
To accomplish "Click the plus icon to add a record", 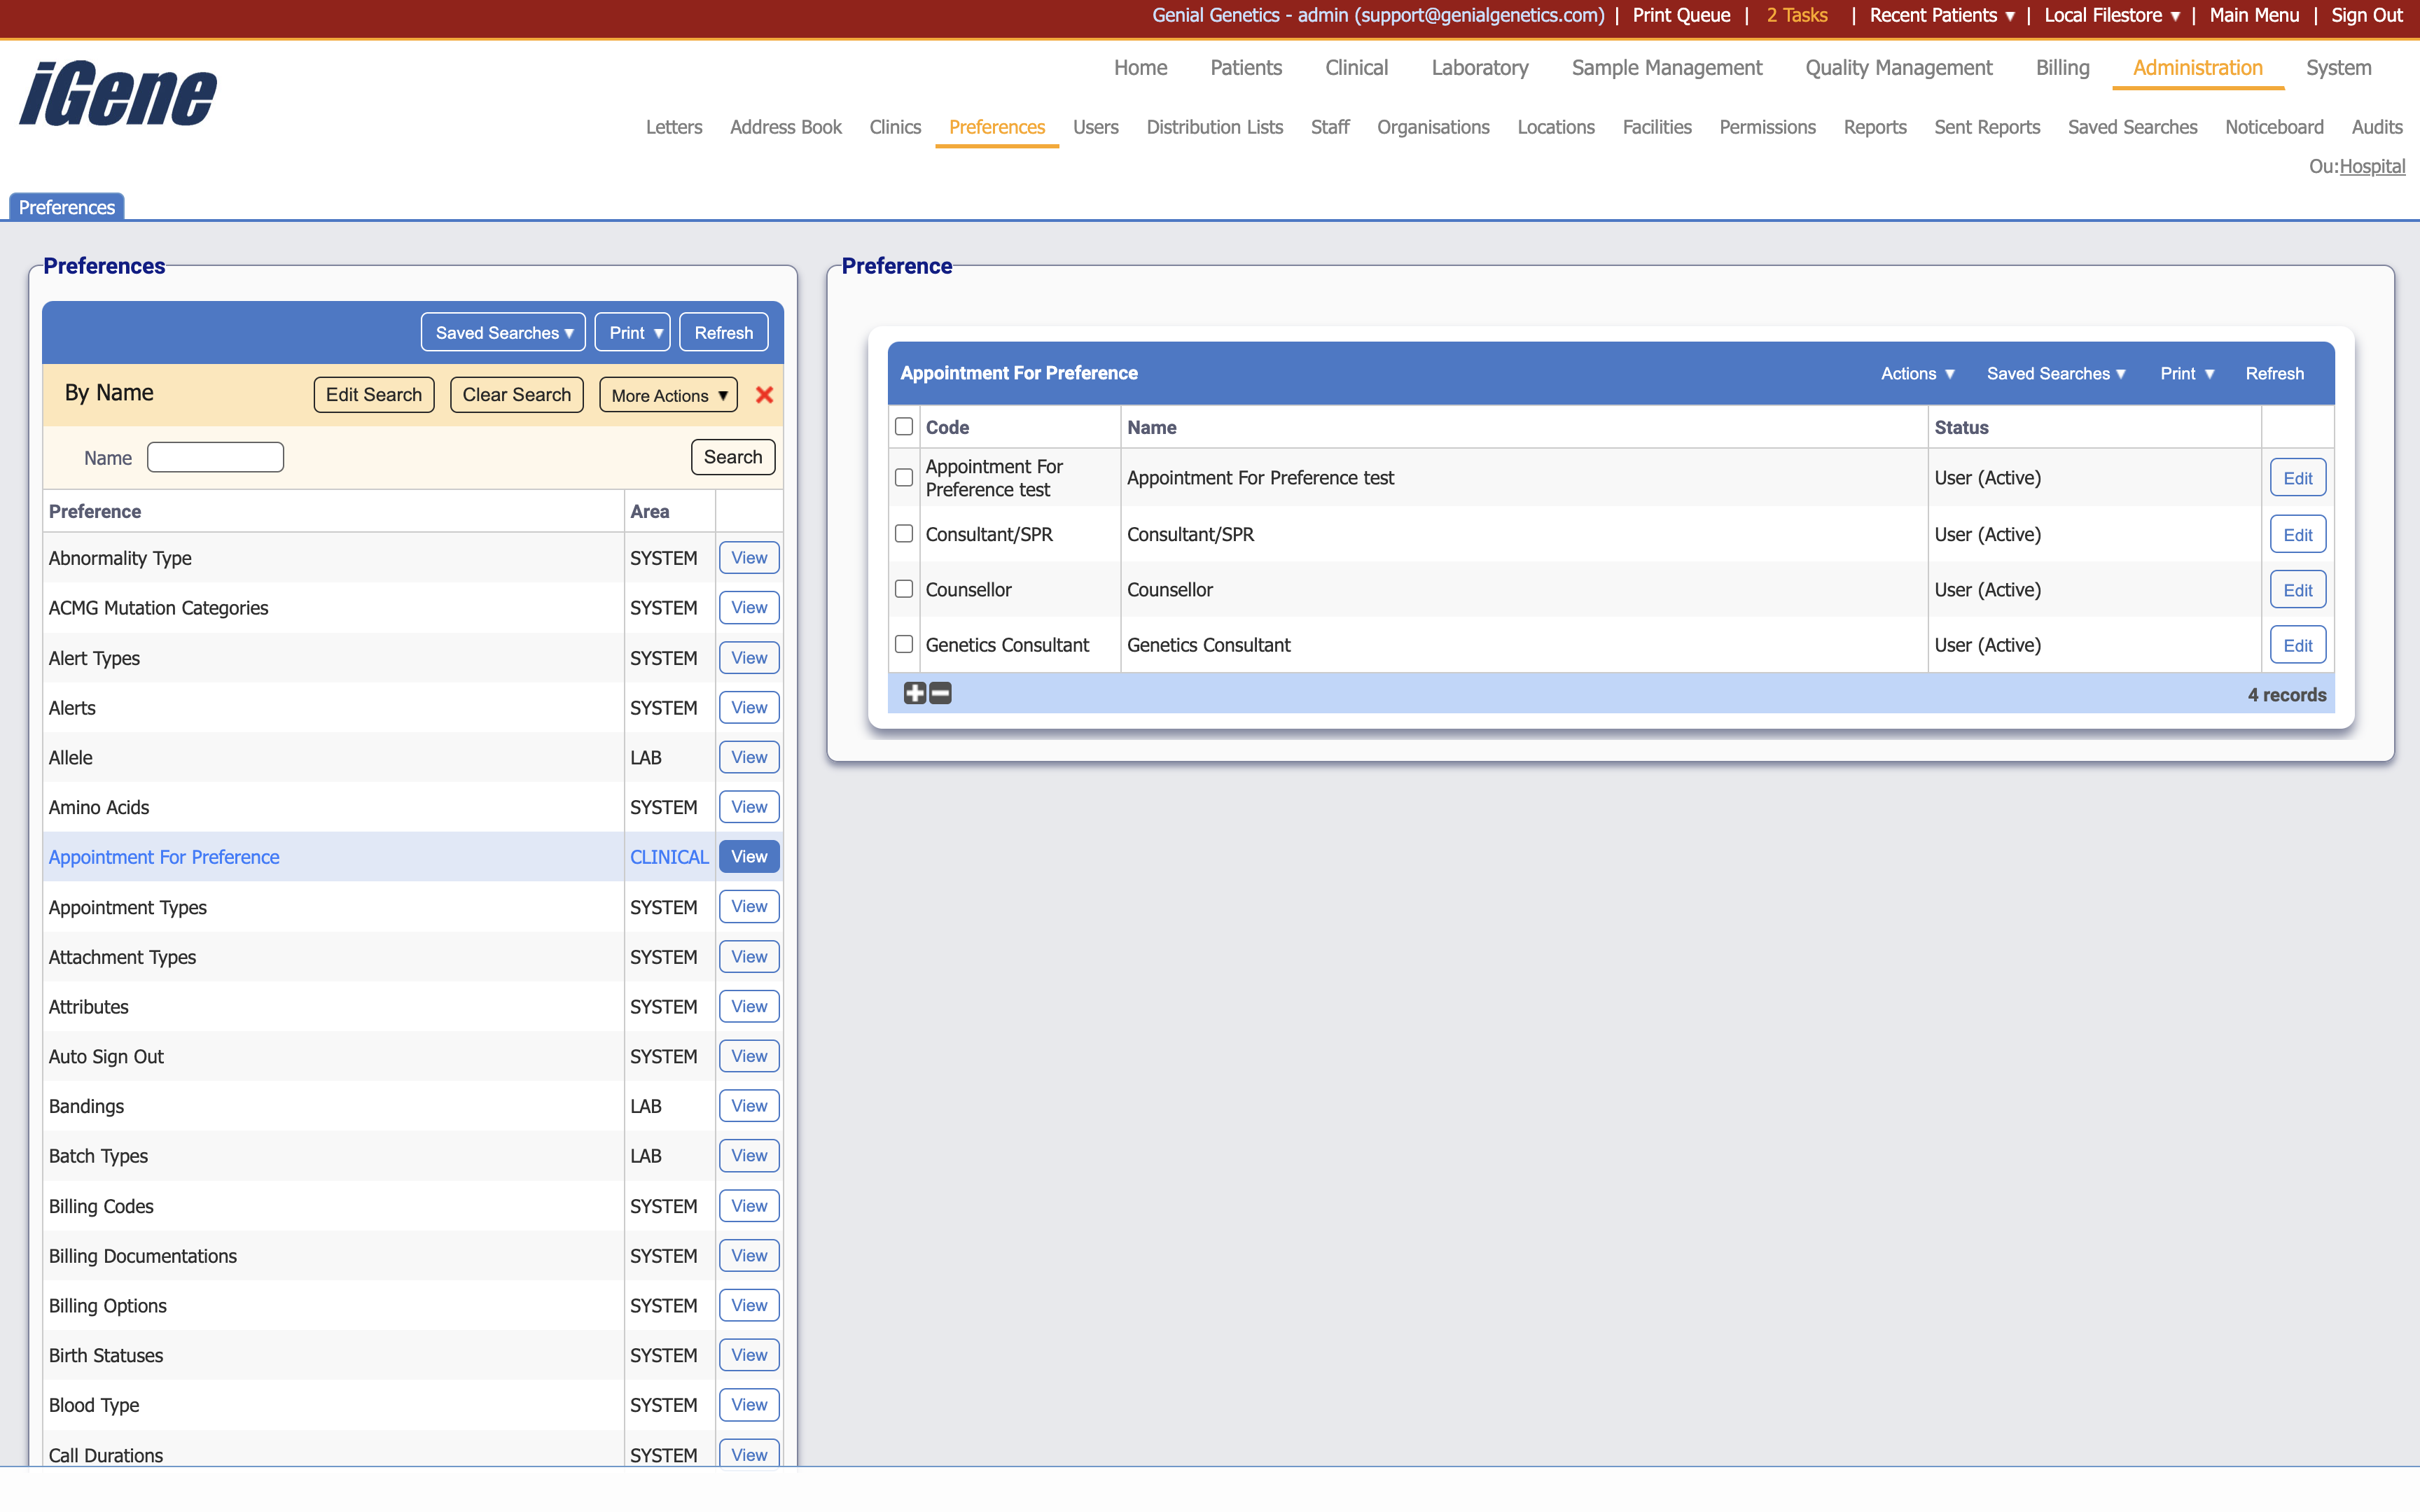I will tap(914, 693).
